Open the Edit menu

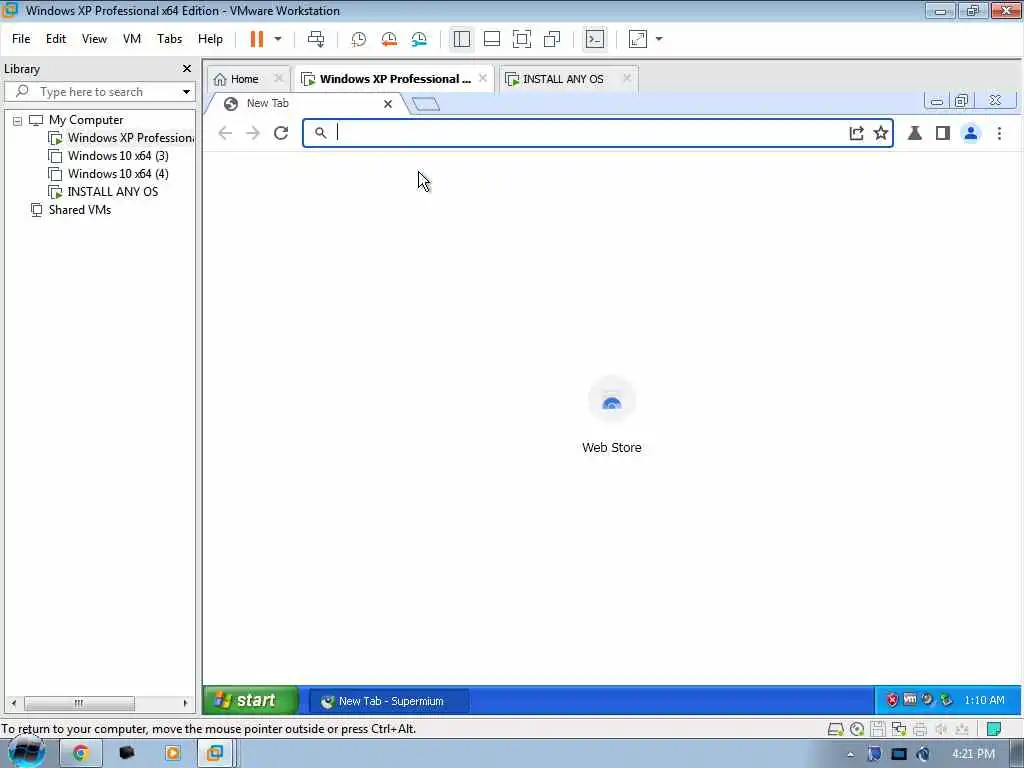coord(56,39)
